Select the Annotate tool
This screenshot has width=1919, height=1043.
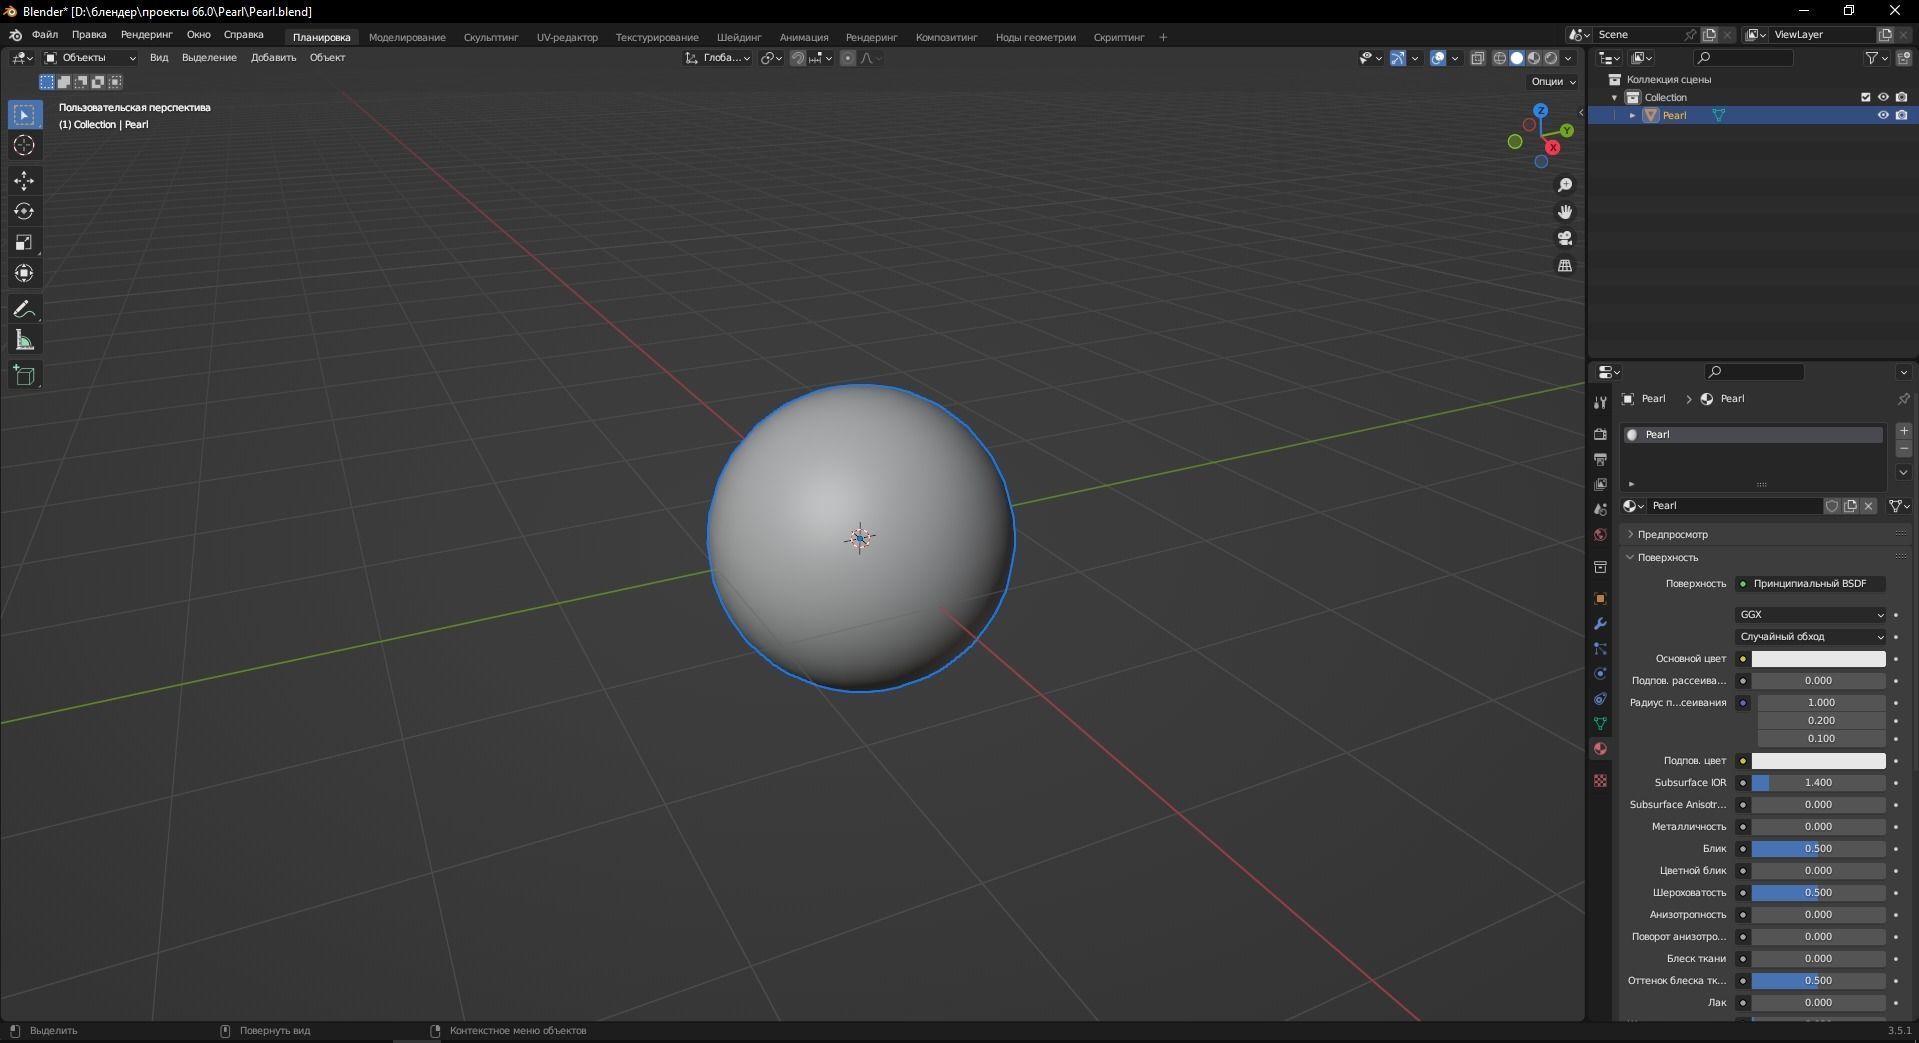[x=24, y=309]
